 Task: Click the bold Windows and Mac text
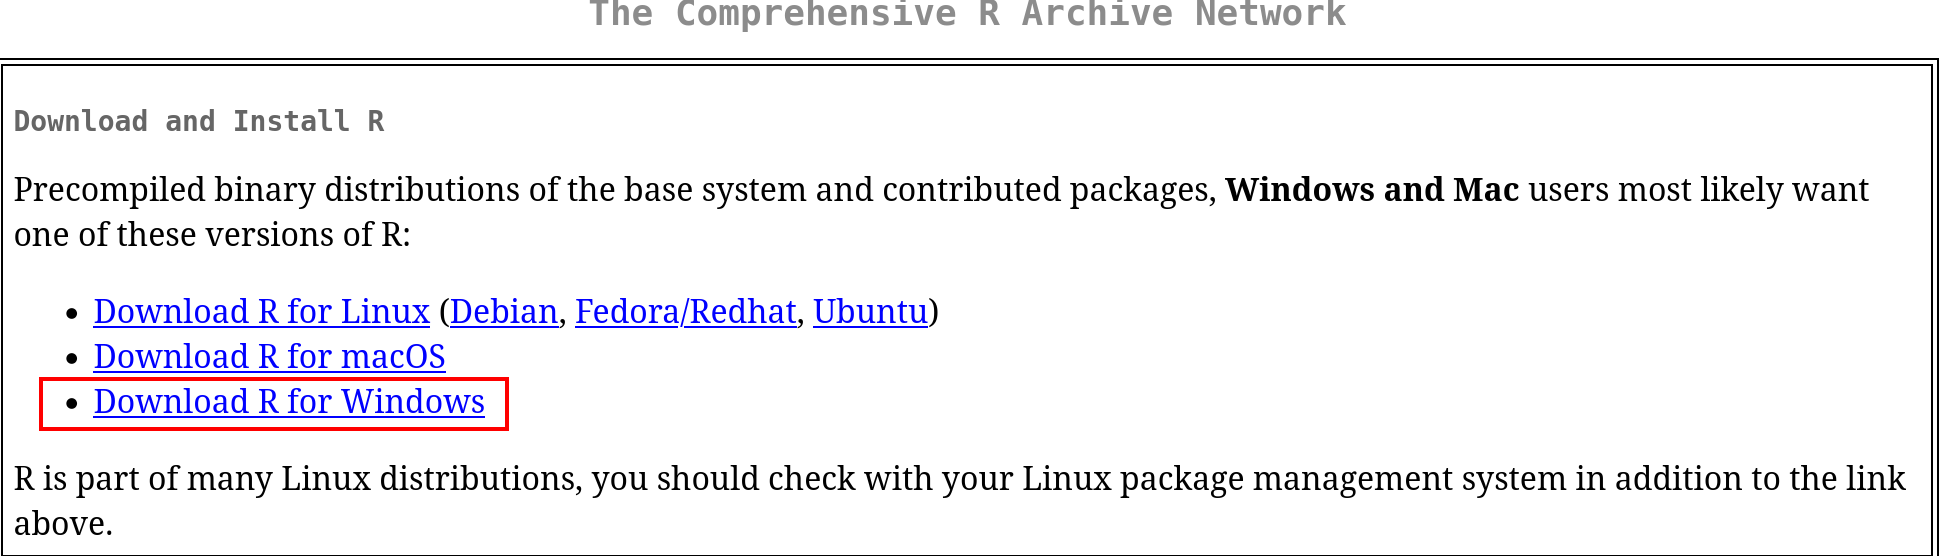click(x=1372, y=190)
